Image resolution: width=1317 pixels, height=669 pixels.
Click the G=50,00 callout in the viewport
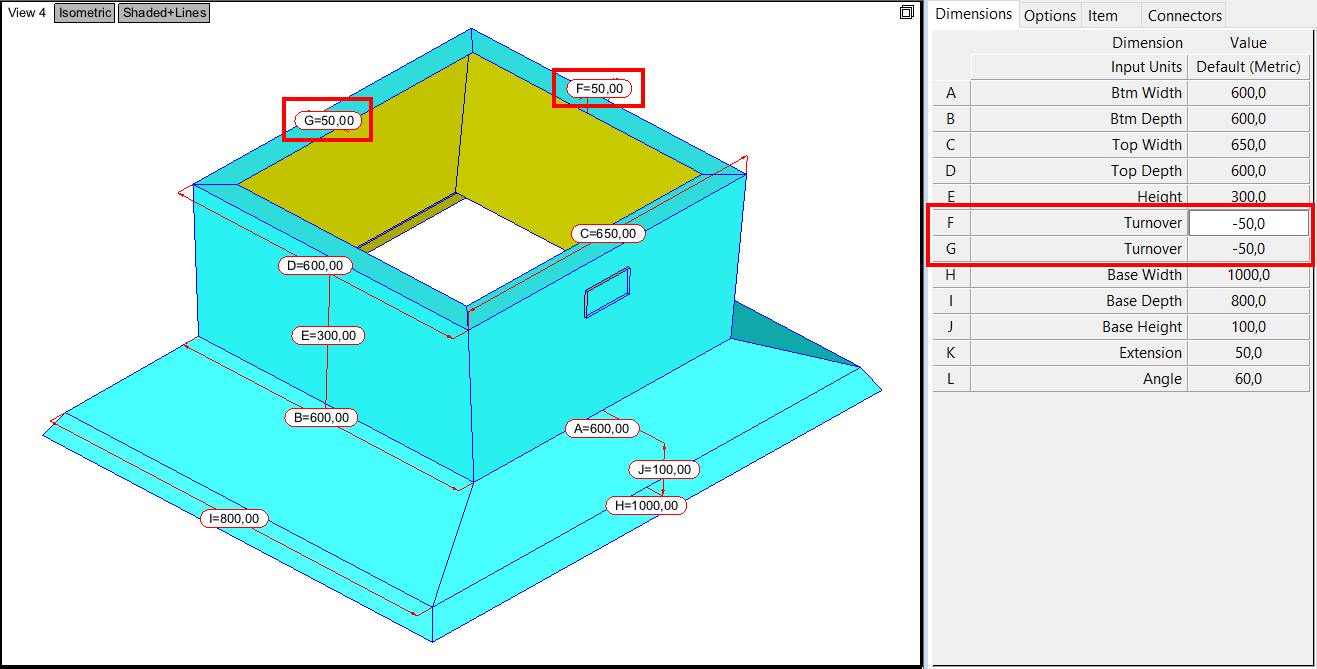pos(326,119)
